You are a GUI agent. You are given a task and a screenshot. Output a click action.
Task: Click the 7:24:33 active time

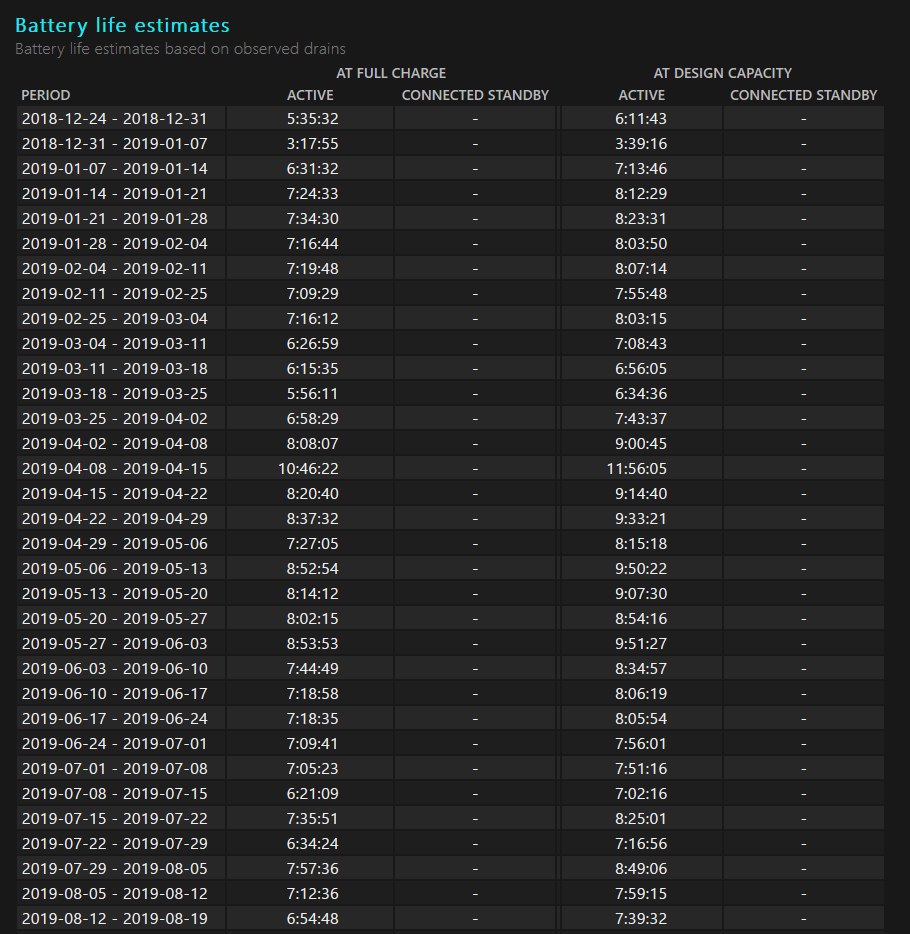tap(312, 194)
